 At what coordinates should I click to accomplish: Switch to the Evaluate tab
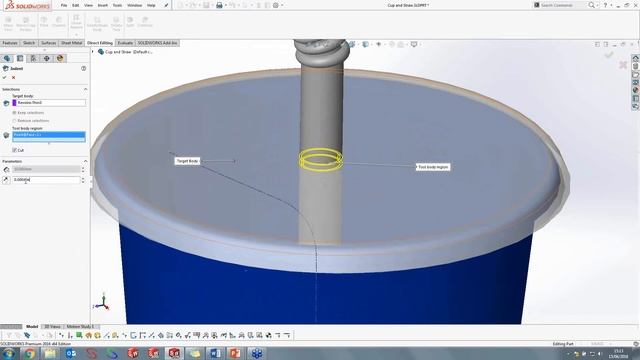pos(125,43)
